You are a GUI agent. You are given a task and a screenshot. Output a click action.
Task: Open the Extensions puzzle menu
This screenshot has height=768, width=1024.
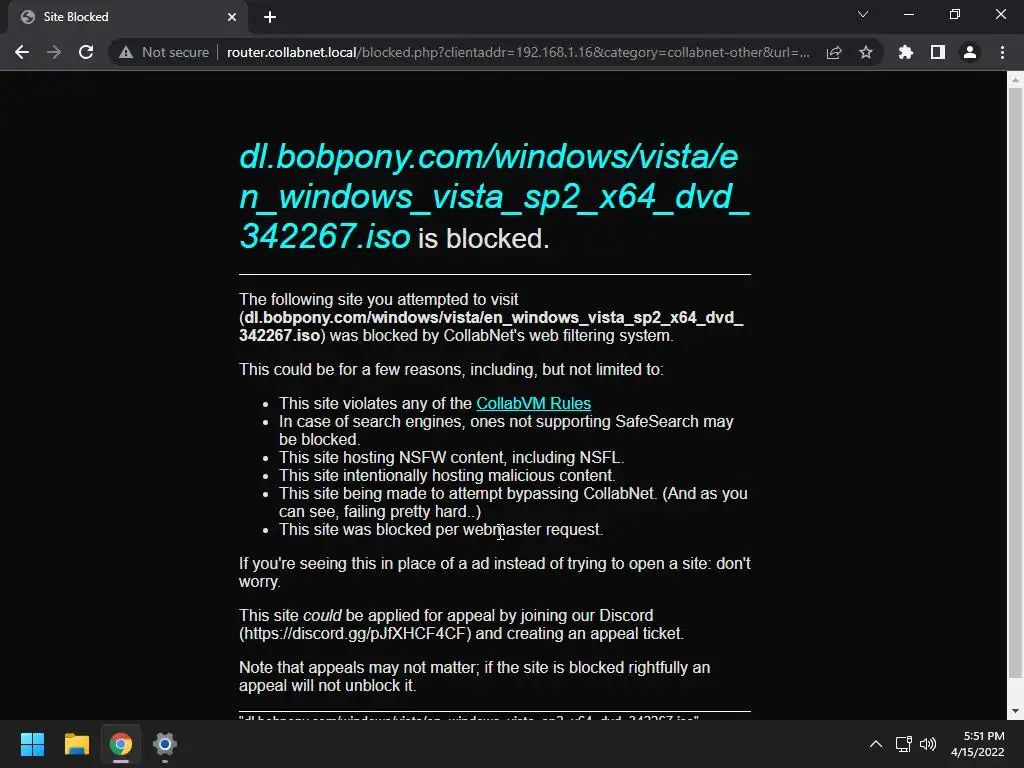pos(905,52)
